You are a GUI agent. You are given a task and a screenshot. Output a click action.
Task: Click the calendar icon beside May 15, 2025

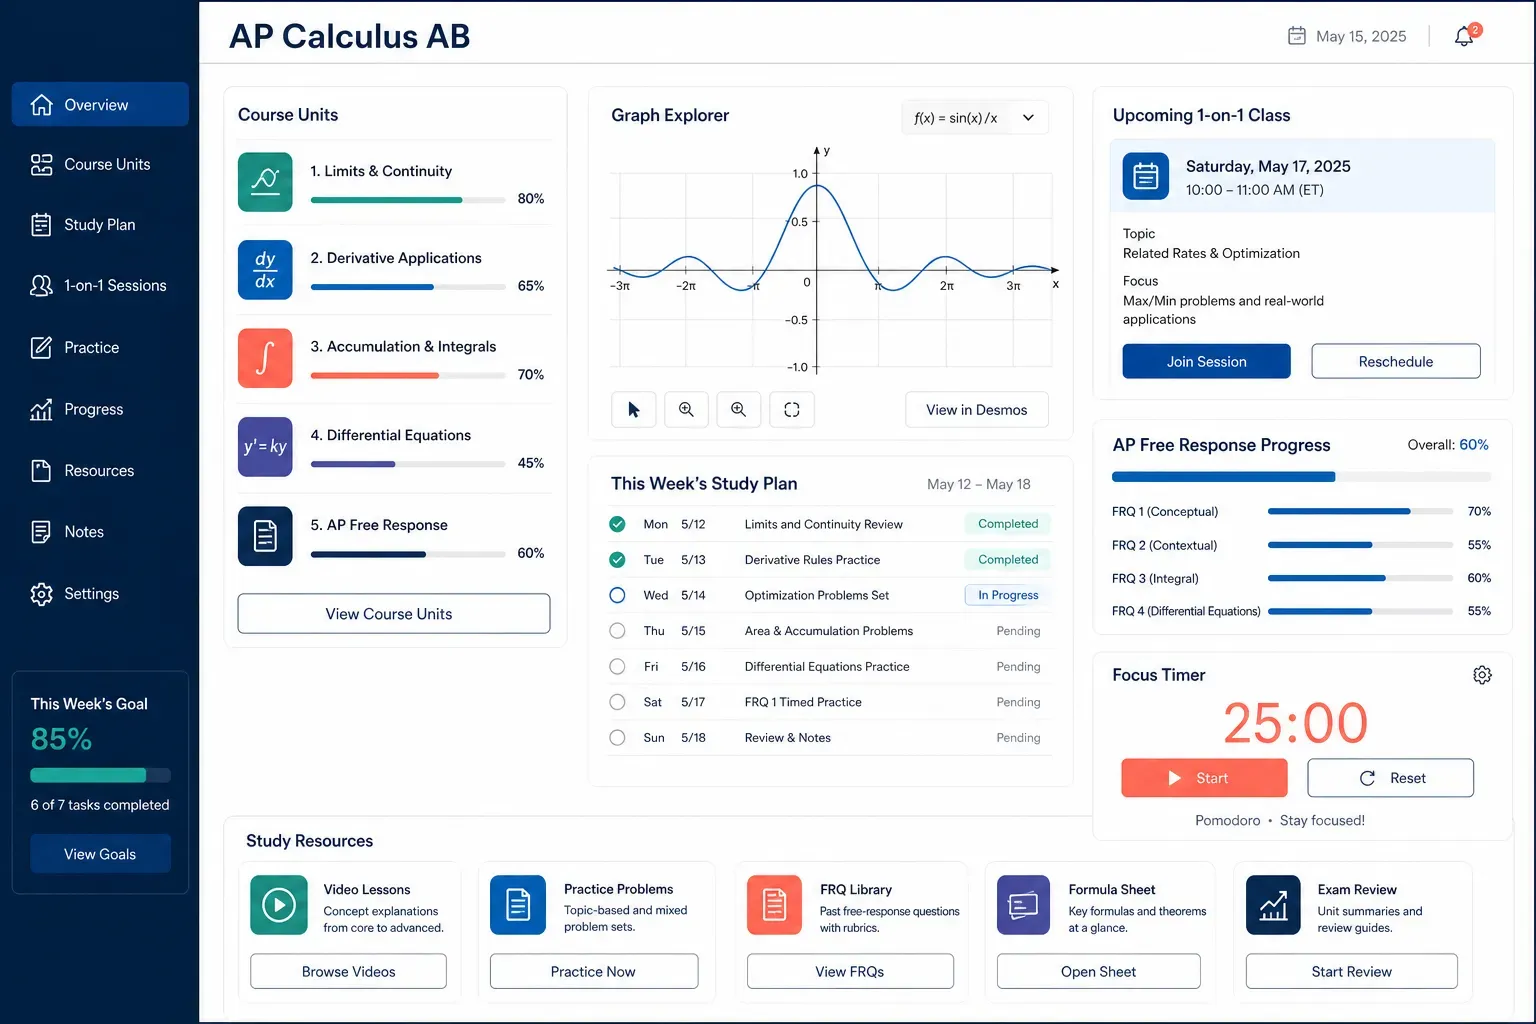(1296, 36)
